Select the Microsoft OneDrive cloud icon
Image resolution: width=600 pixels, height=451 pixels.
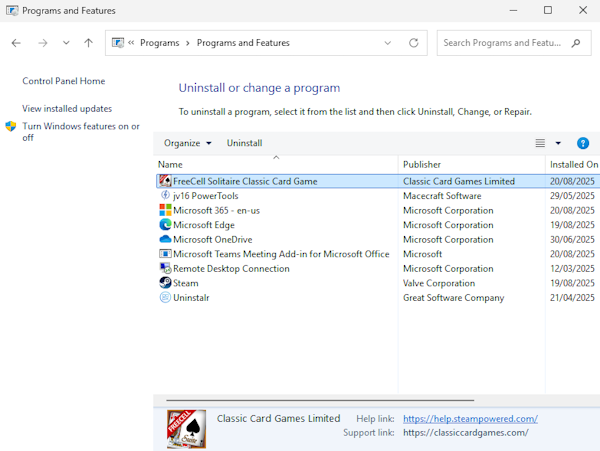[x=165, y=239]
